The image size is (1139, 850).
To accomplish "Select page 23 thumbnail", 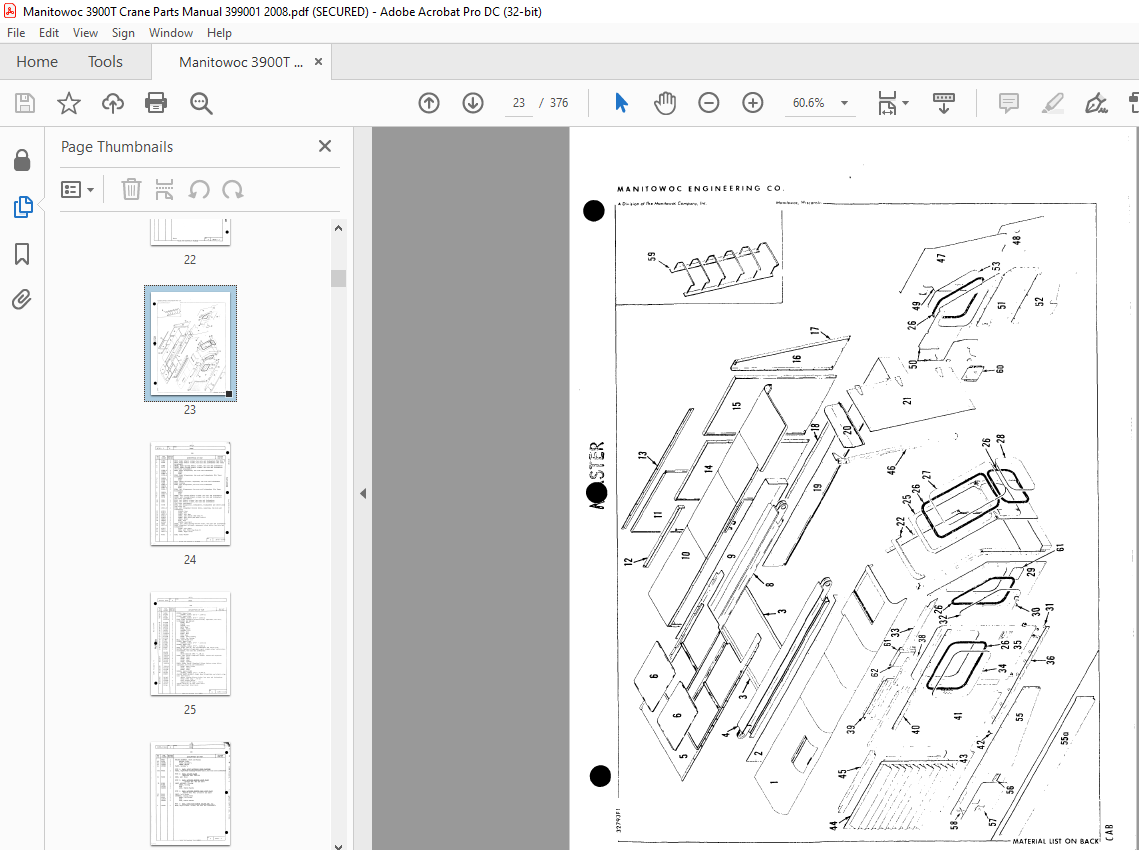I will click(190, 344).
